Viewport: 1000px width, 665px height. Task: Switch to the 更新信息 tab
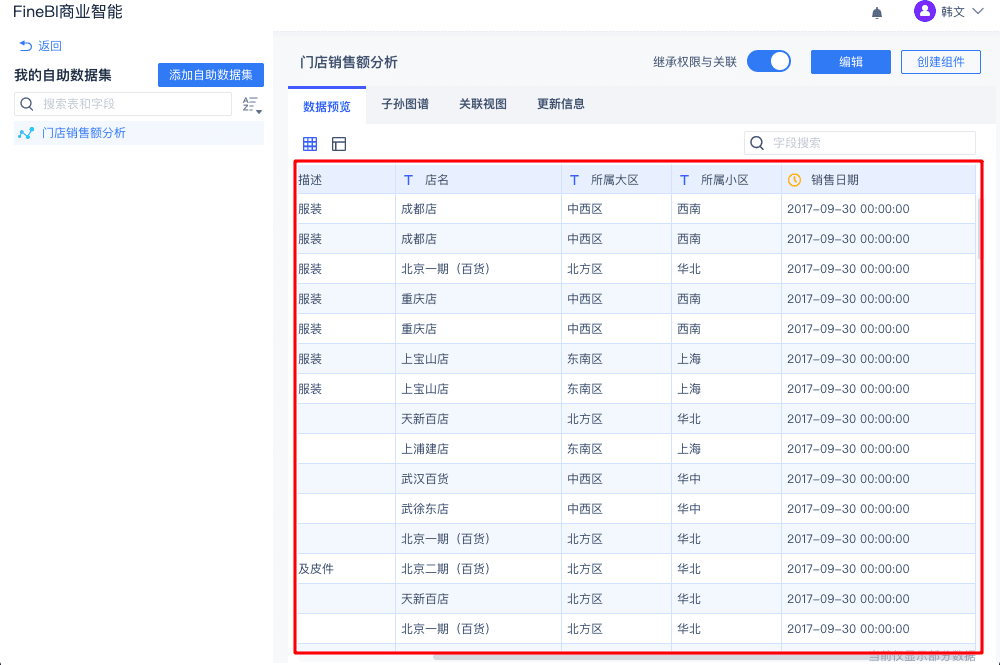coord(561,104)
